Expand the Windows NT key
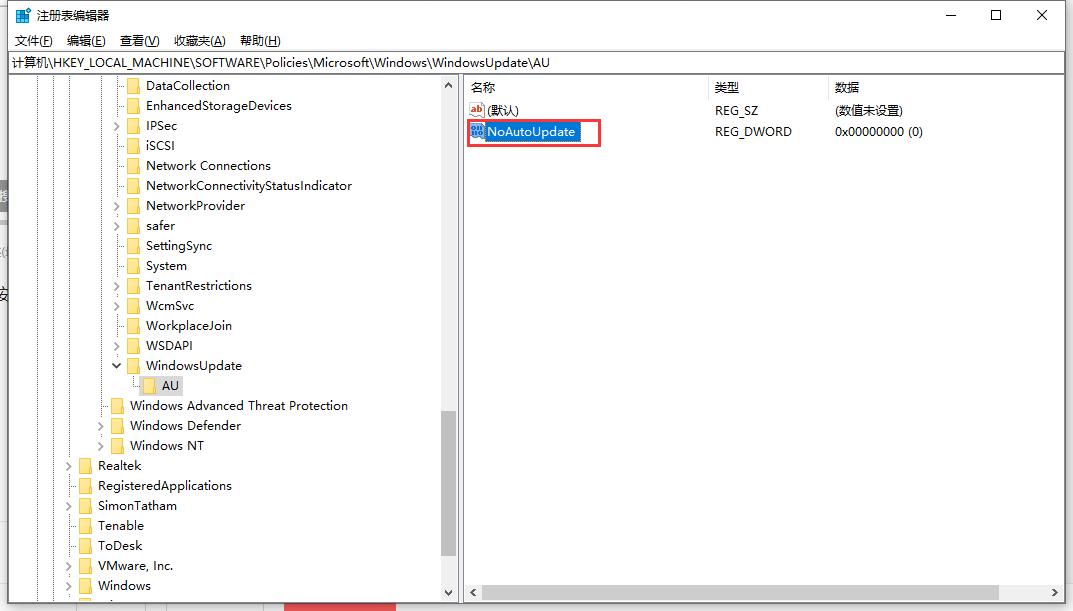This screenshot has height=611, width=1073. tap(101, 446)
